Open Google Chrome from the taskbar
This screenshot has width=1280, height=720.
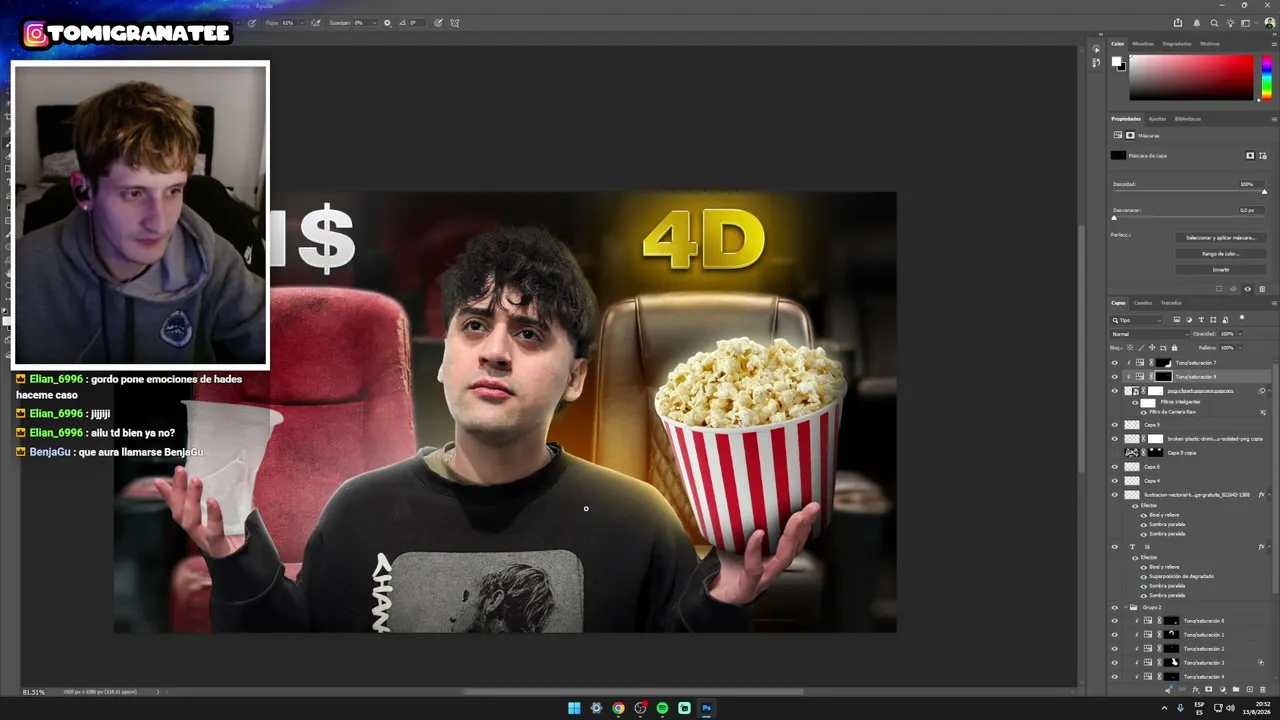click(x=618, y=708)
